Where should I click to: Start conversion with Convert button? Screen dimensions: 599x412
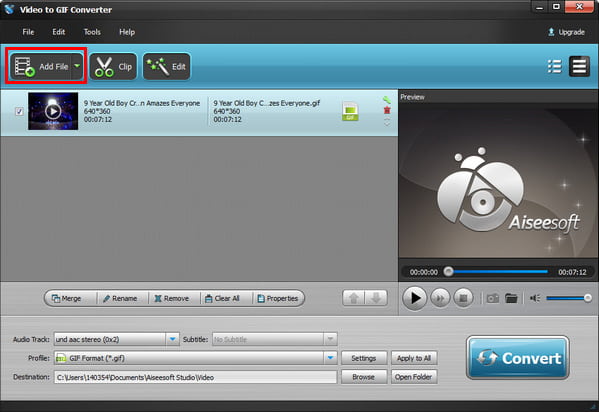[x=518, y=358]
